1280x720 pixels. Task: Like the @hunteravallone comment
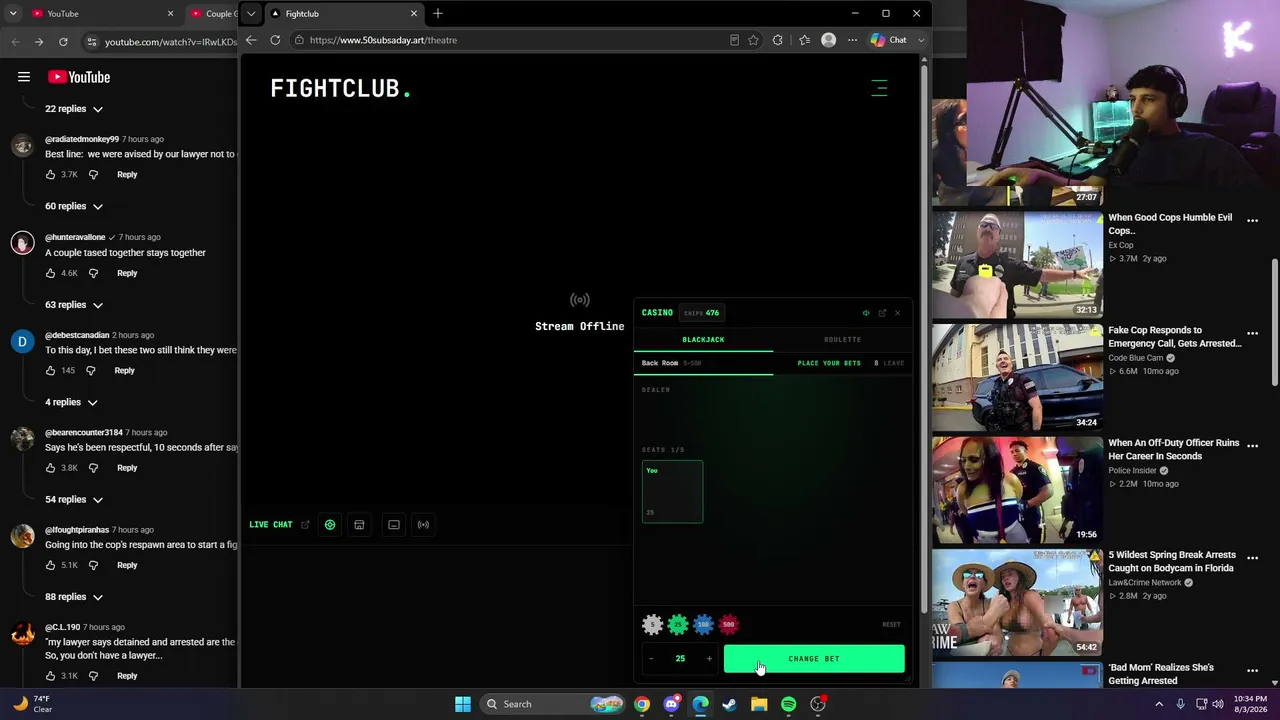coord(50,273)
